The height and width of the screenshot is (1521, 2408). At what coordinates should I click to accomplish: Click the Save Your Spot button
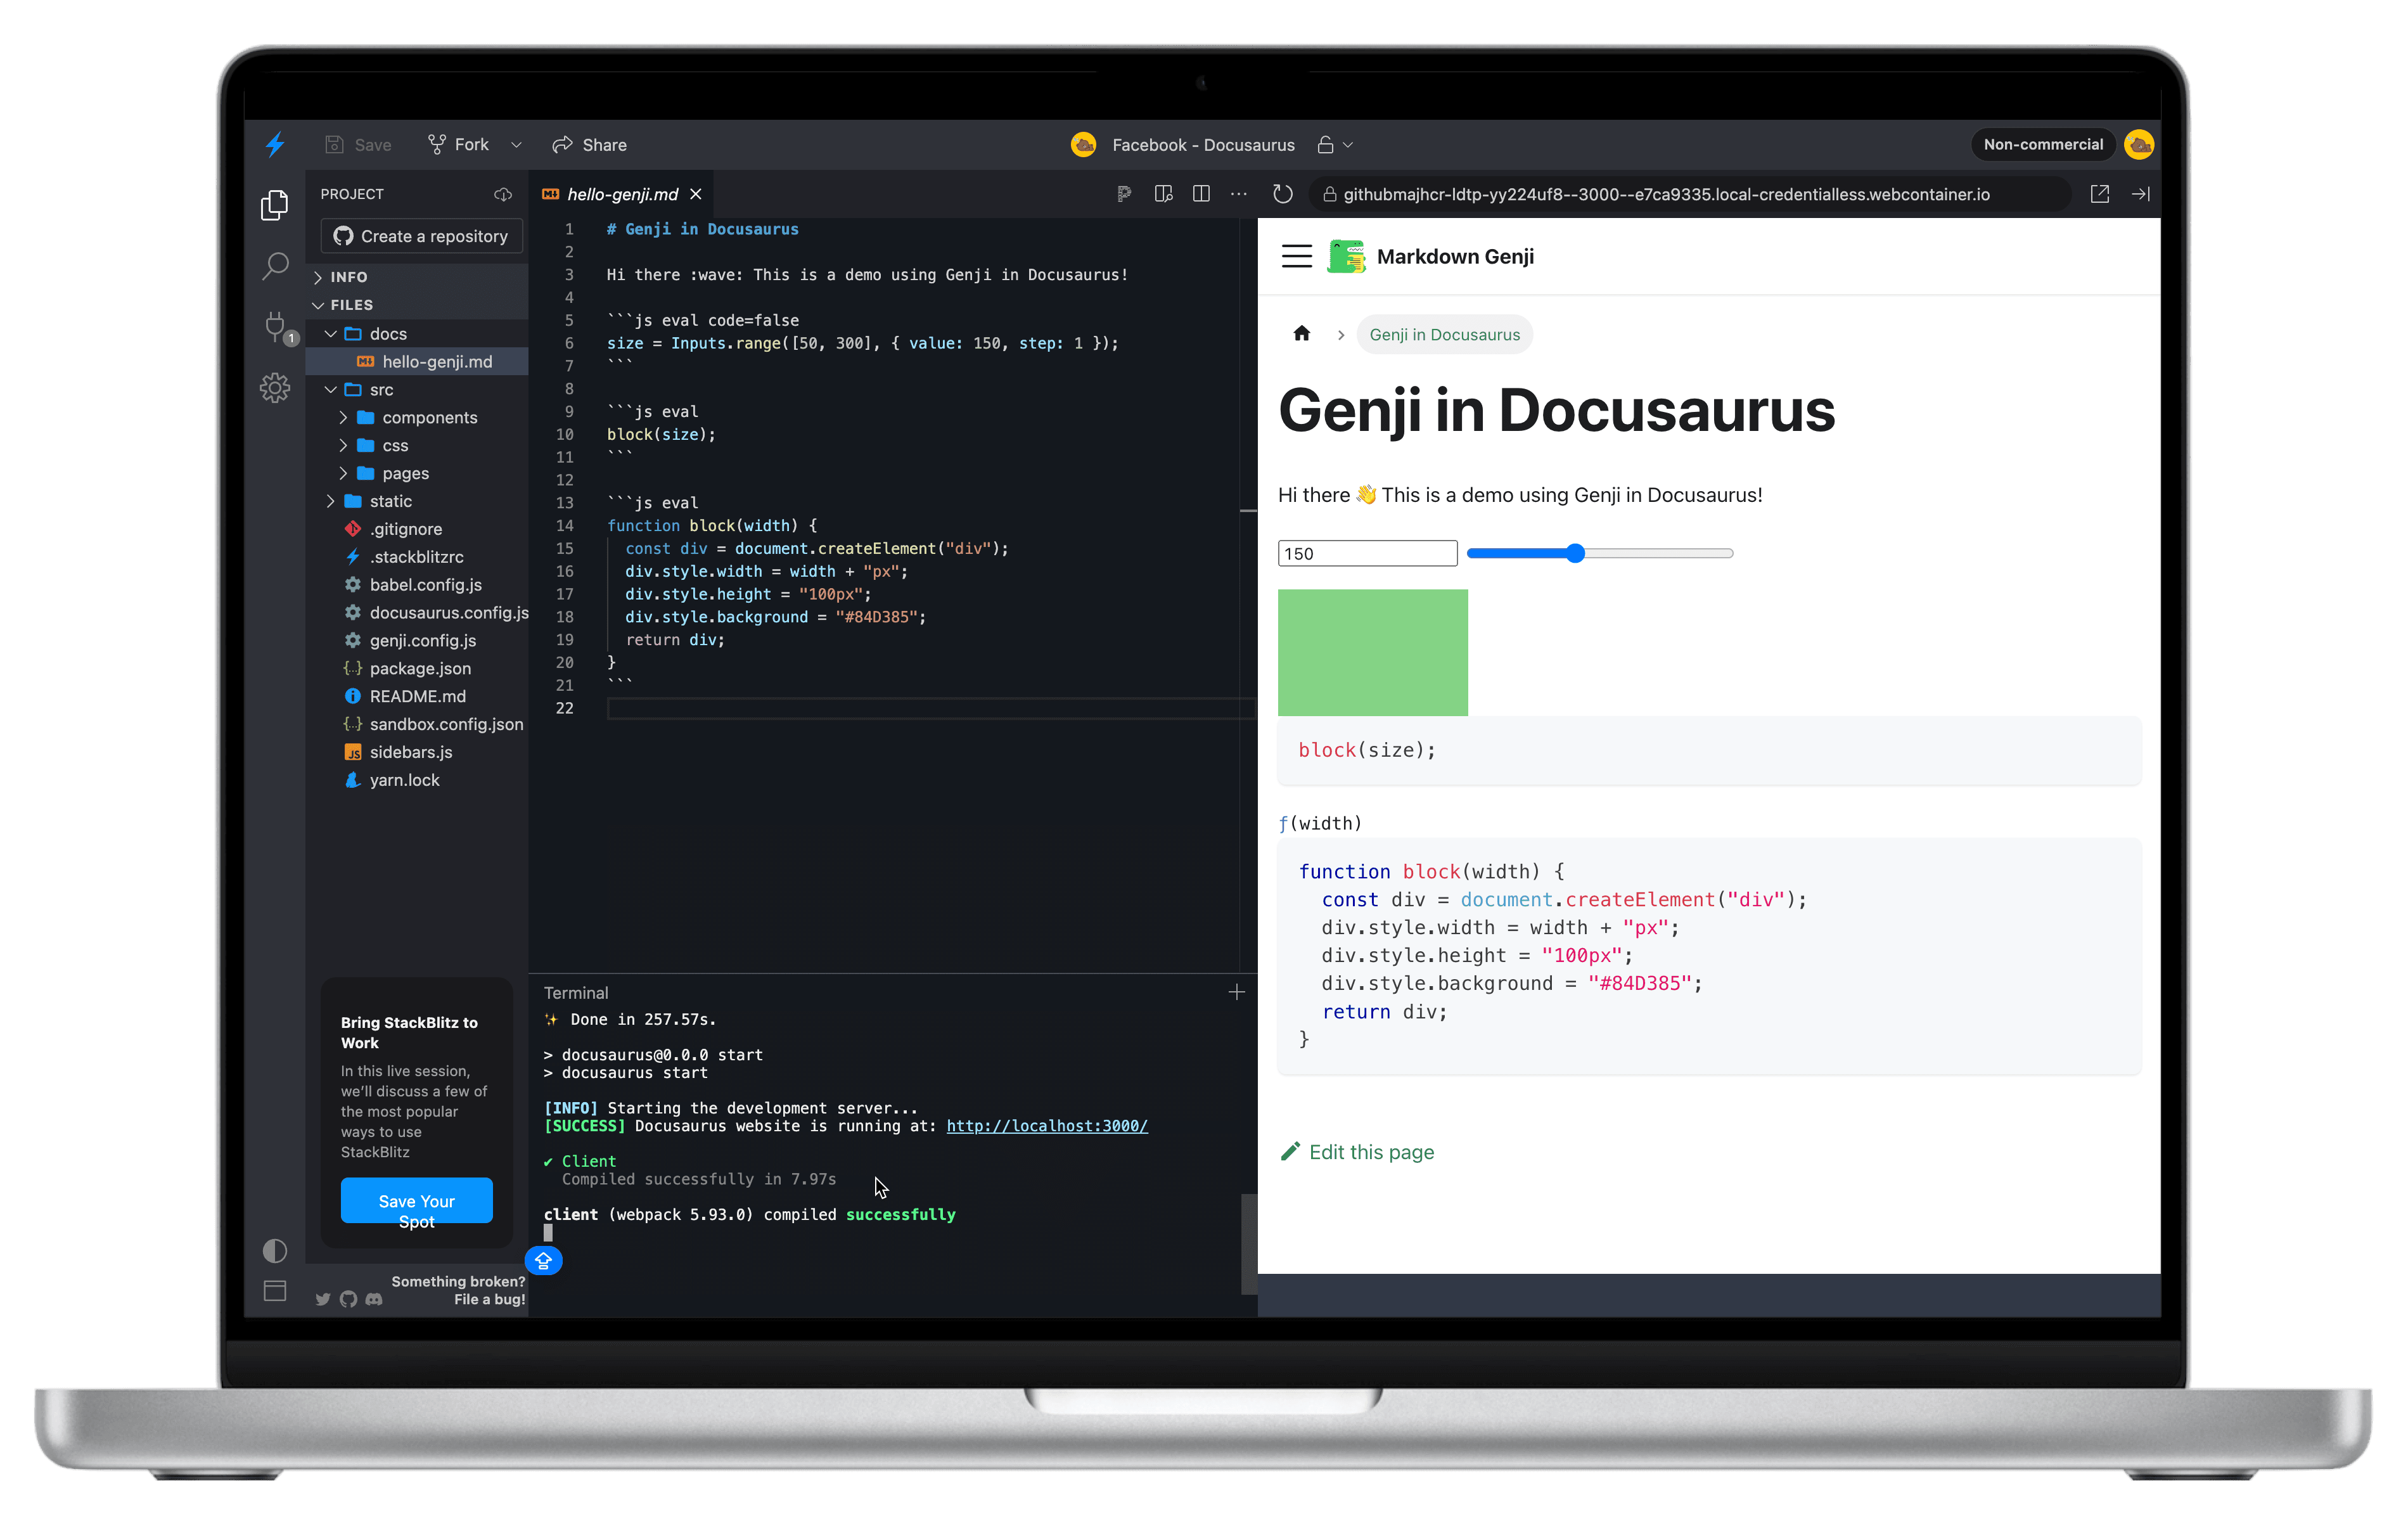[416, 1201]
